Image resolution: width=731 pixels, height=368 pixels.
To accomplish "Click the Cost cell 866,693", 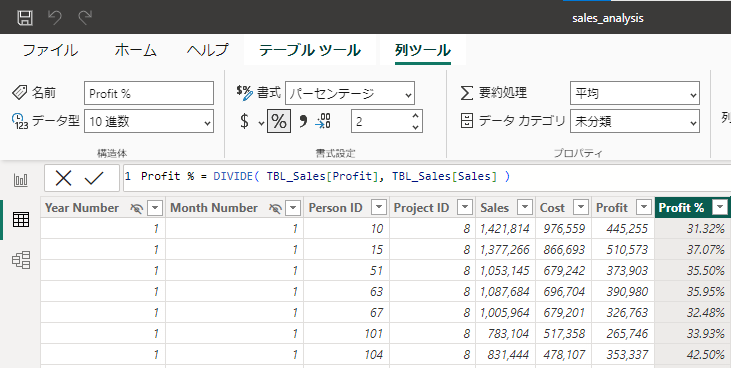I will [564, 250].
